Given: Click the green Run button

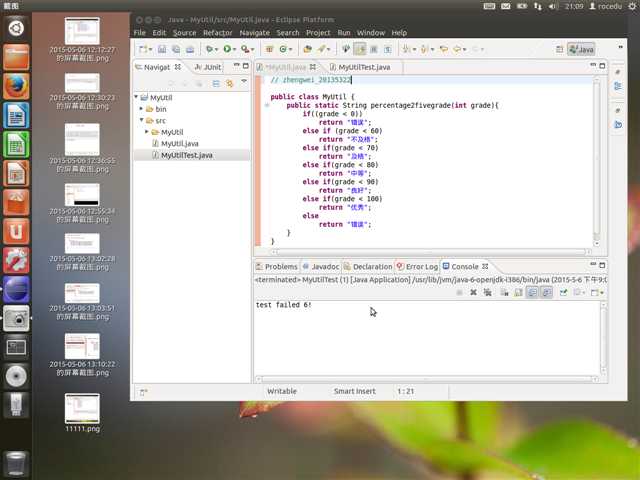Looking at the screenshot, I should 227,49.
